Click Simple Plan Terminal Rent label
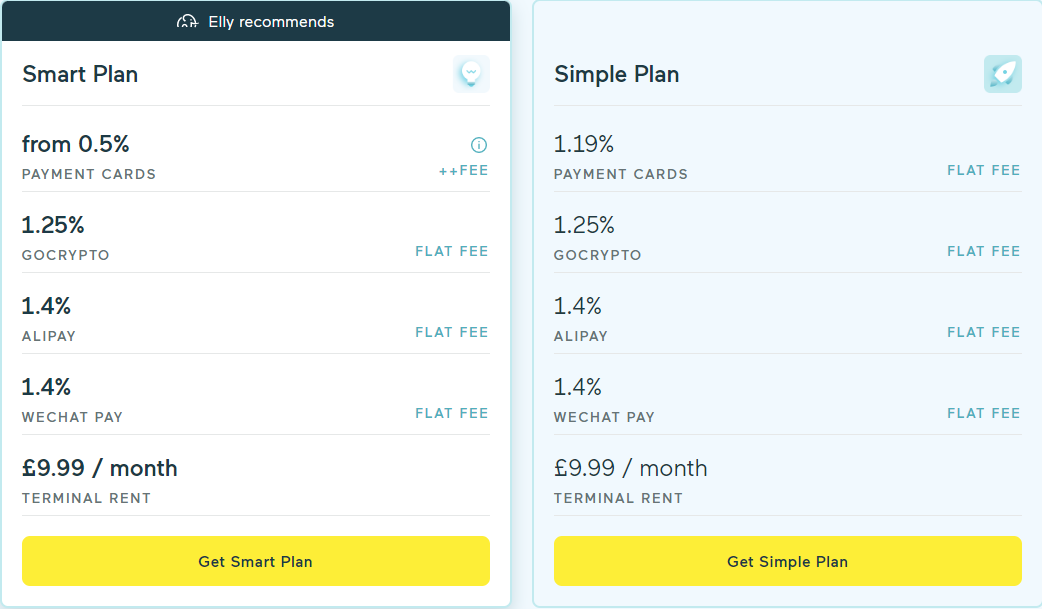The image size is (1042, 609). point(618,498)
